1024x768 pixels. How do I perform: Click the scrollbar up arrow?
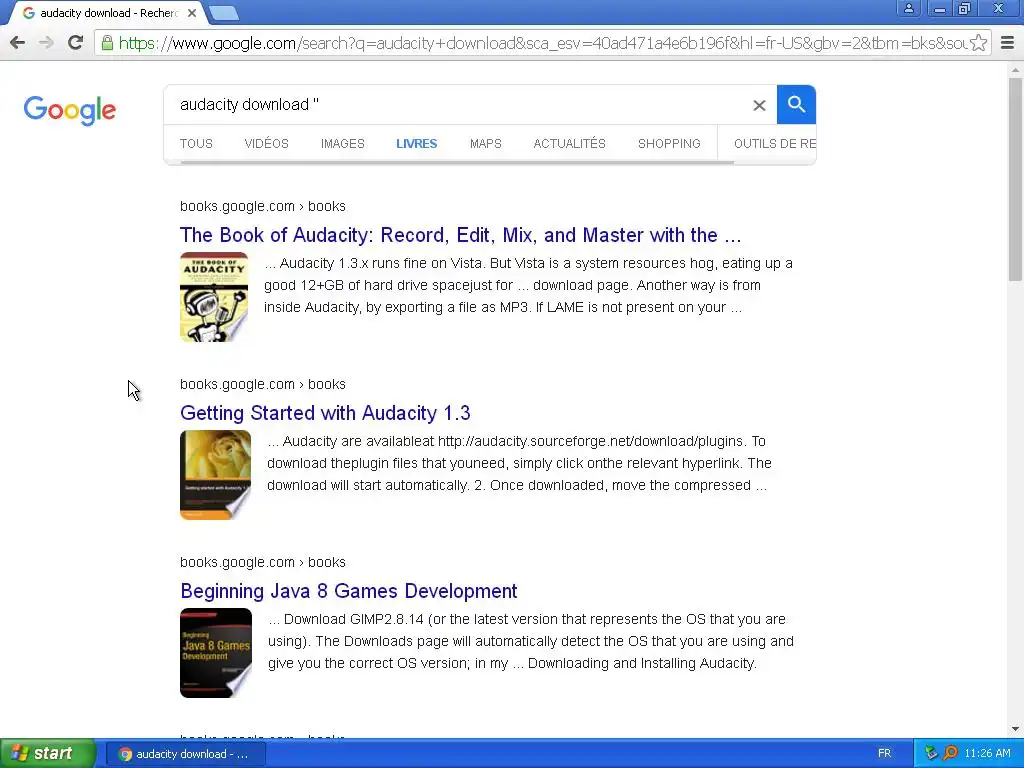pyautogui.click(x=1015, y=69)
